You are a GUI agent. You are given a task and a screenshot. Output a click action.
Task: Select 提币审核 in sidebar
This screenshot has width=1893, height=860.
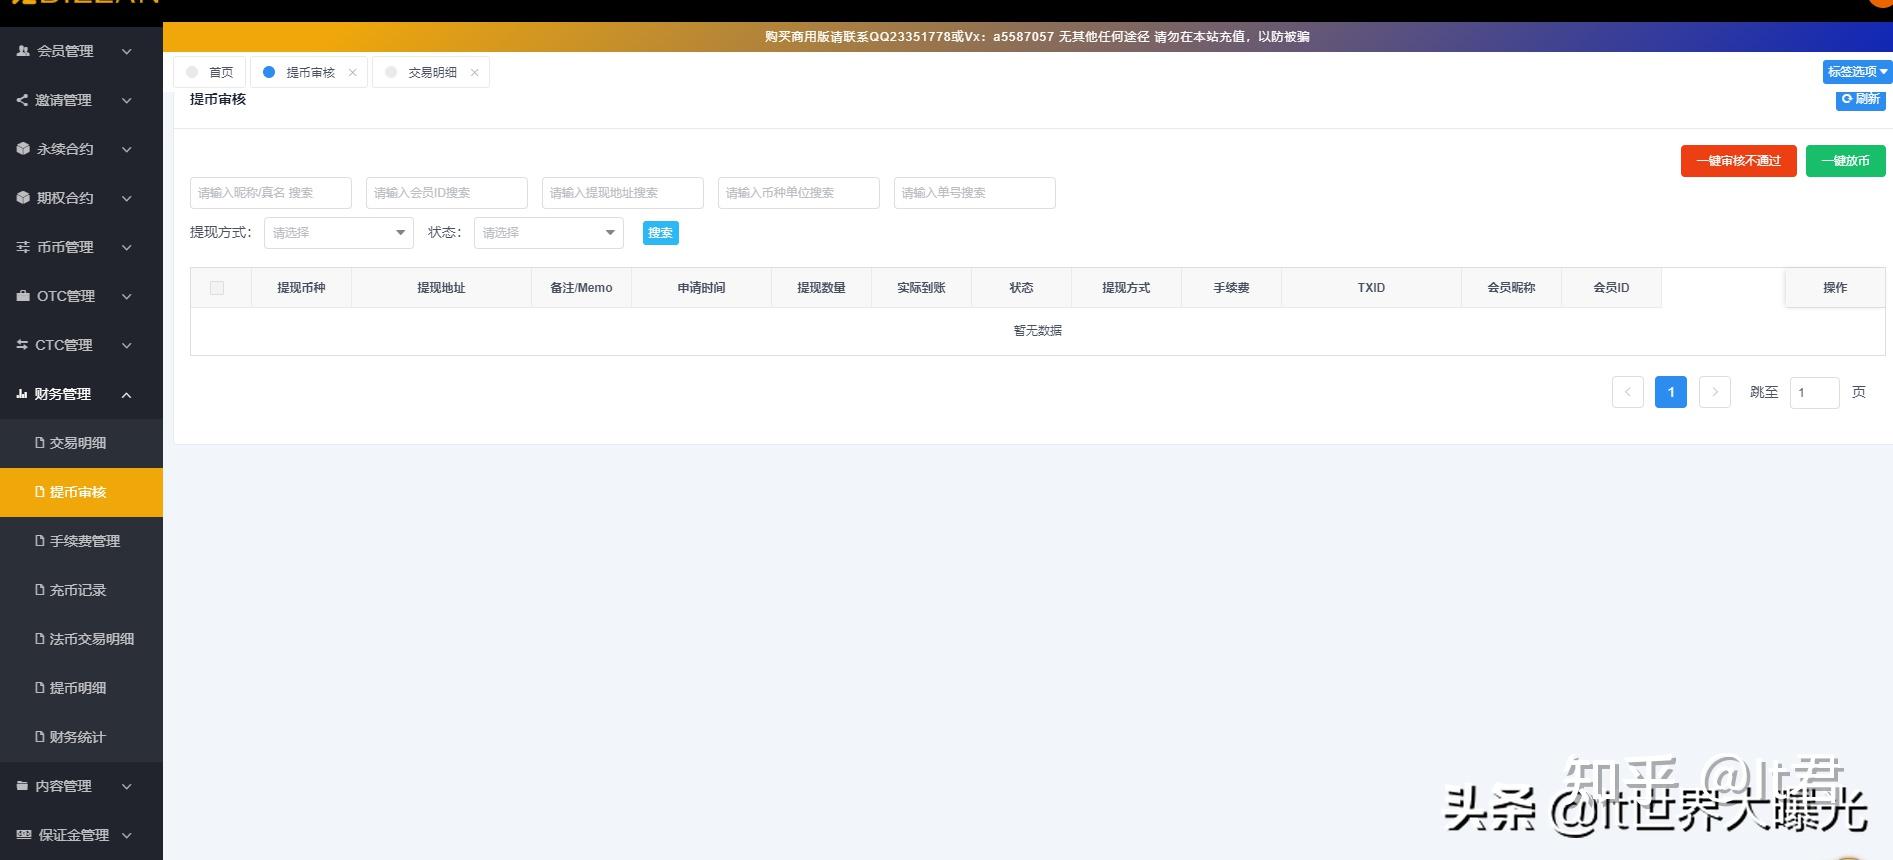pyautogui.click(x=81, y=492)
